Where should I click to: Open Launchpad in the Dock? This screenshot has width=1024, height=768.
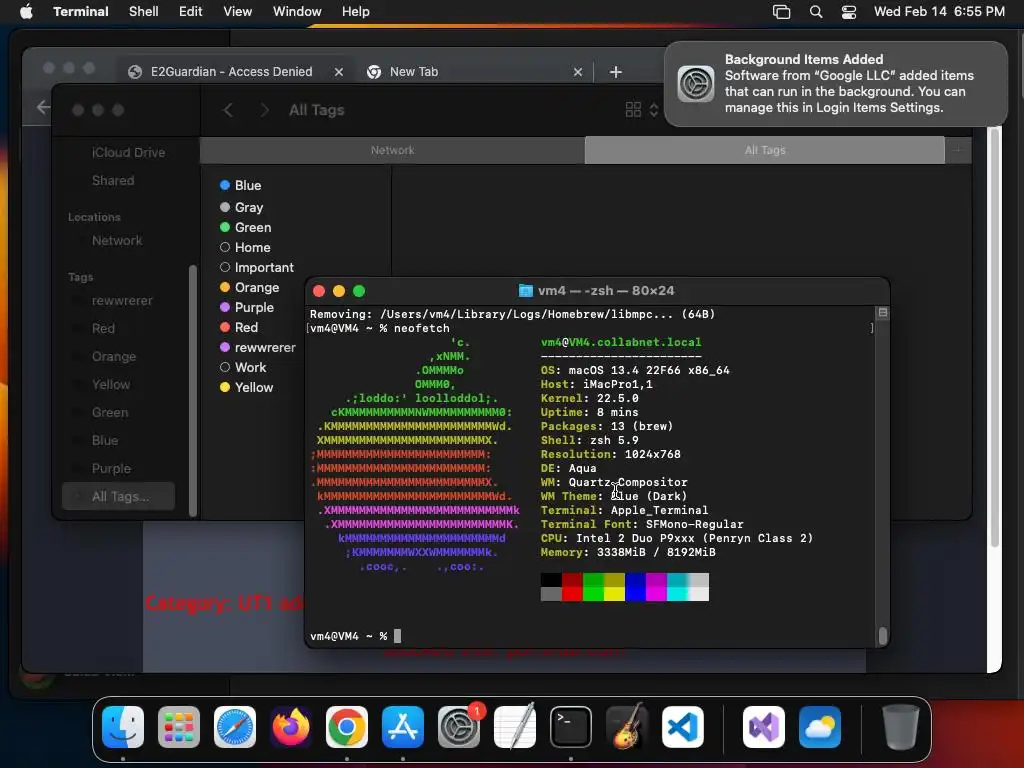[x=179, y=727]
